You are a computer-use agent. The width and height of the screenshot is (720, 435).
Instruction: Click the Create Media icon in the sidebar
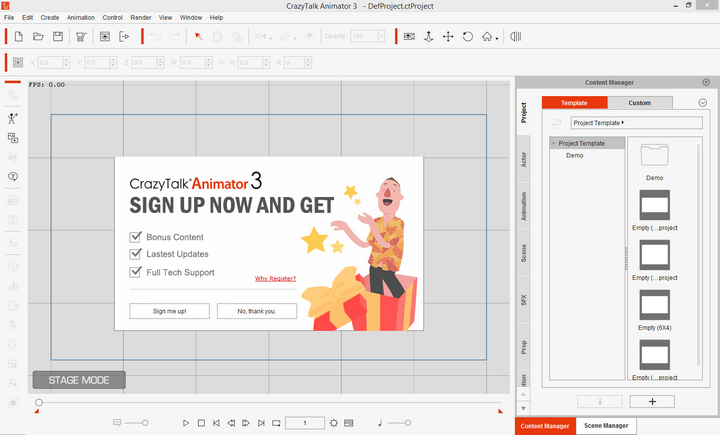(12, 138)
